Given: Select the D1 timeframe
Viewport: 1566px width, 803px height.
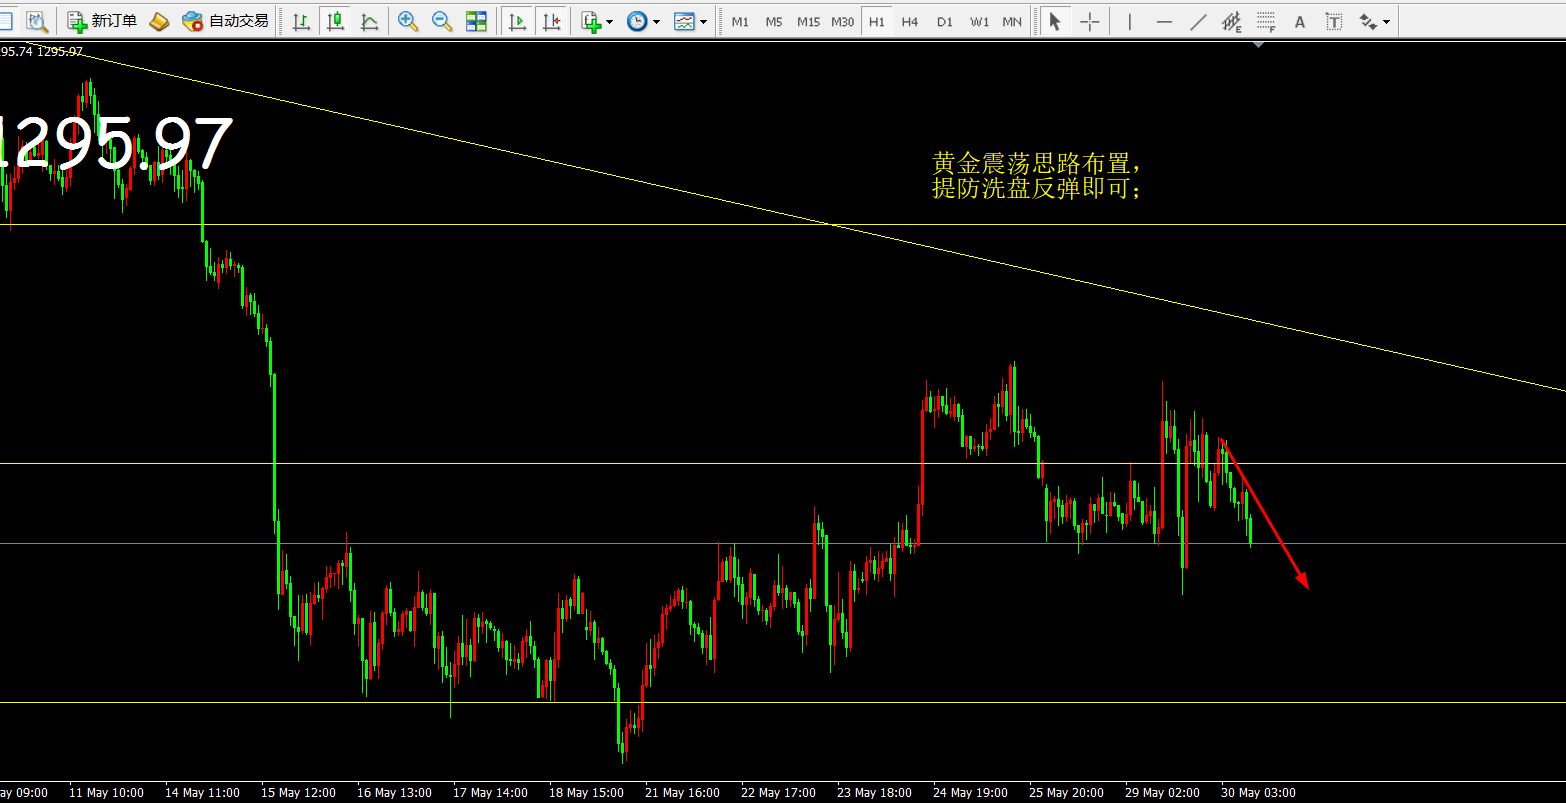Looking at the screenshot, I should (x=945, y=21).
